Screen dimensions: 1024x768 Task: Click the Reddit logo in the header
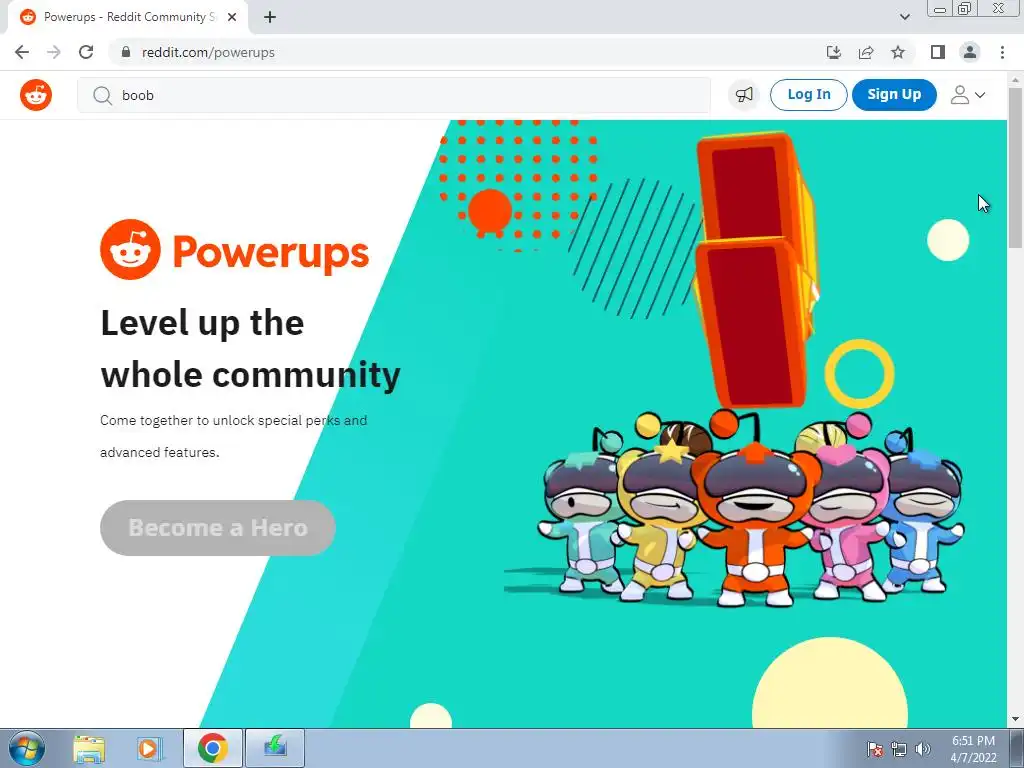click(36, 95)
